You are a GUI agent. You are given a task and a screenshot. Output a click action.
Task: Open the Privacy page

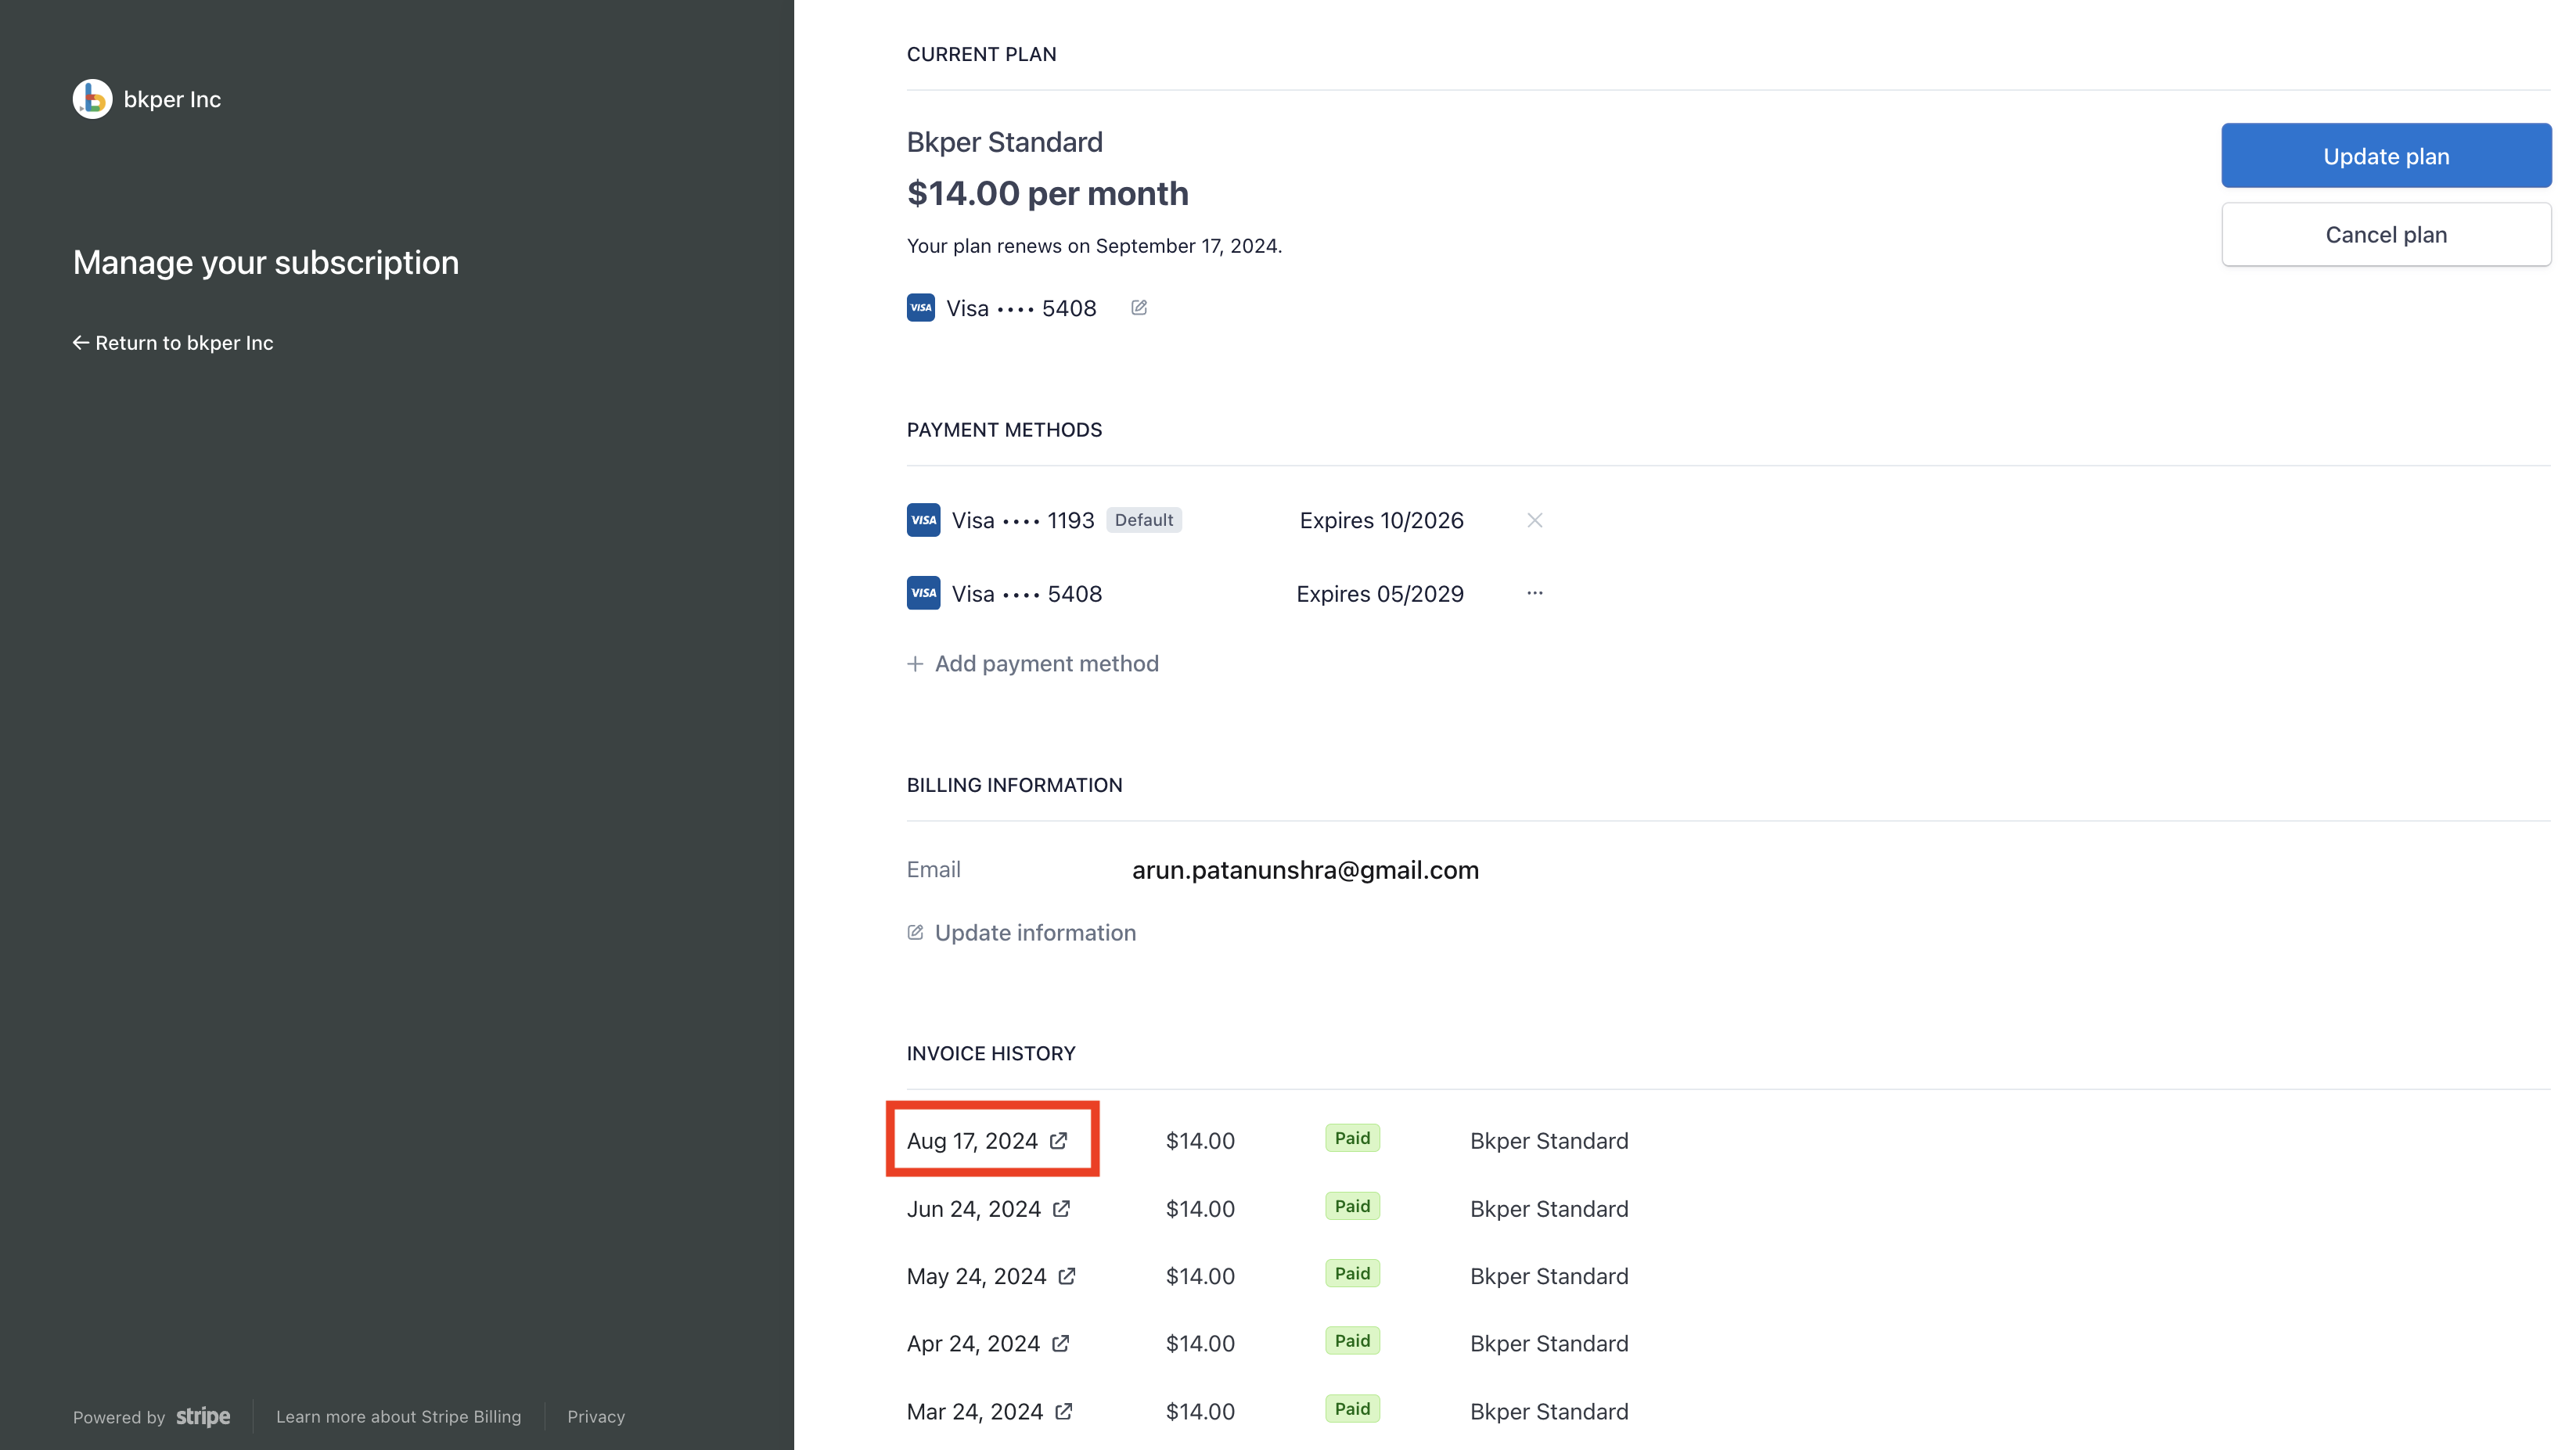pyautogui.click(x=595, y=1416)
